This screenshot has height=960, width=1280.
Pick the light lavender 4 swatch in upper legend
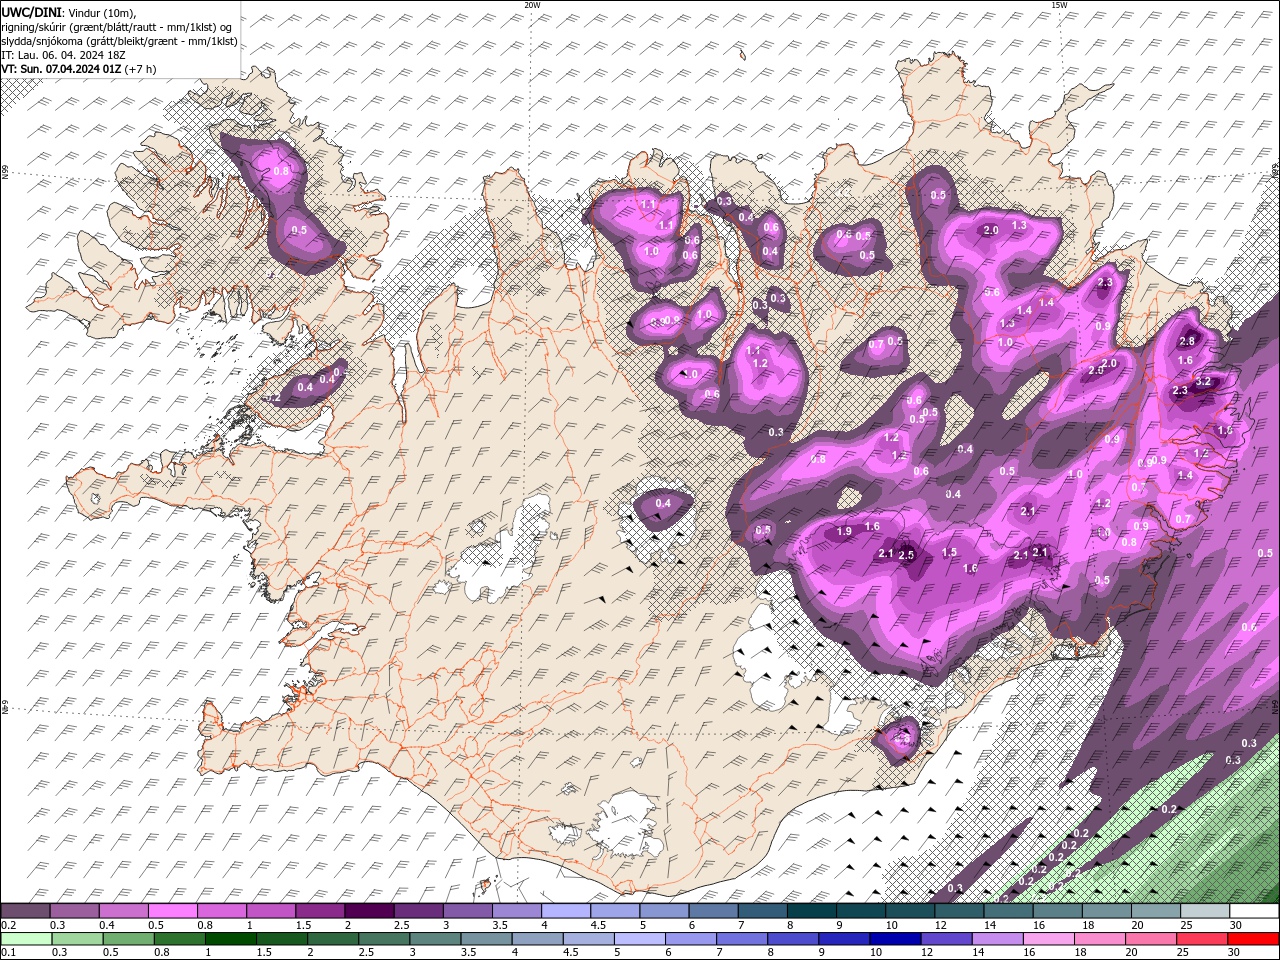point(566,911)
